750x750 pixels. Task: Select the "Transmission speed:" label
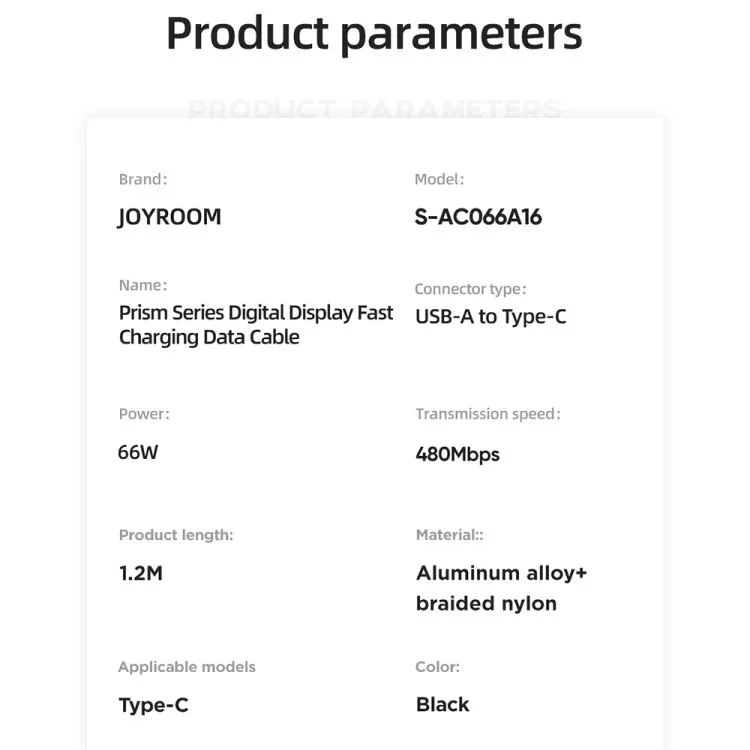tap(488, 414)
